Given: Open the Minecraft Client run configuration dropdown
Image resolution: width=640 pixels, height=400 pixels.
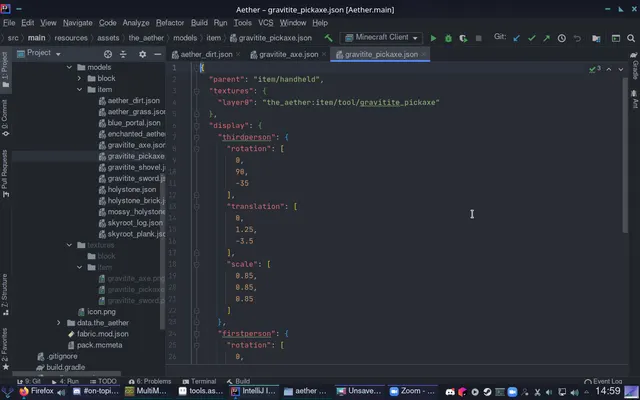Looking at the screenshot, I should pyautogui.click(x=382, y=38).
